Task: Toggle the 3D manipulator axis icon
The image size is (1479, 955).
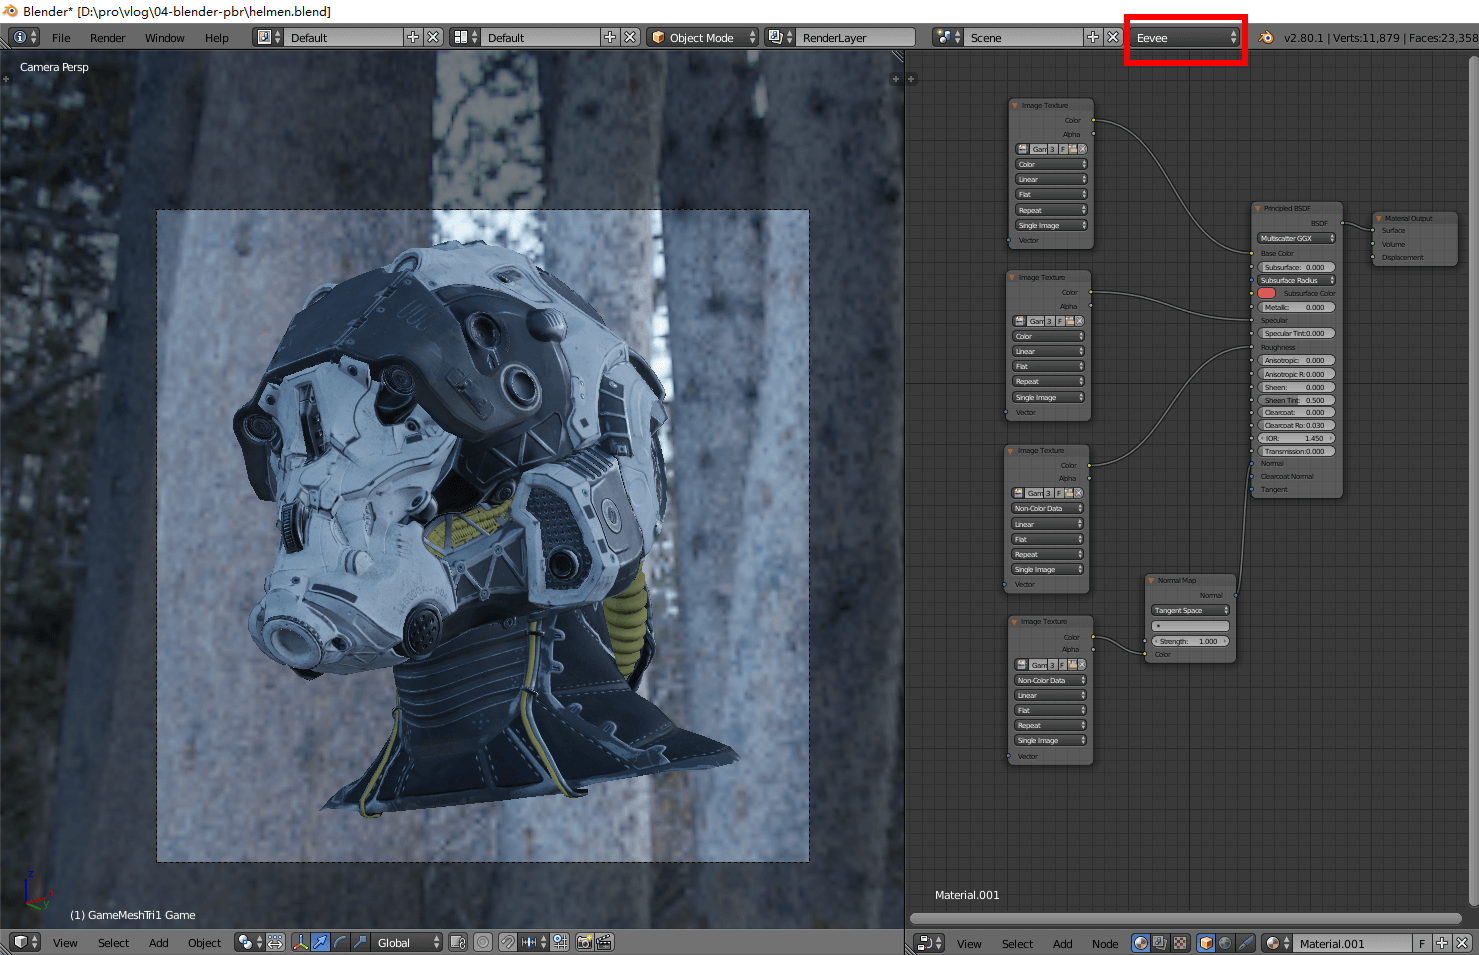Action: click(x=301, y=942)
